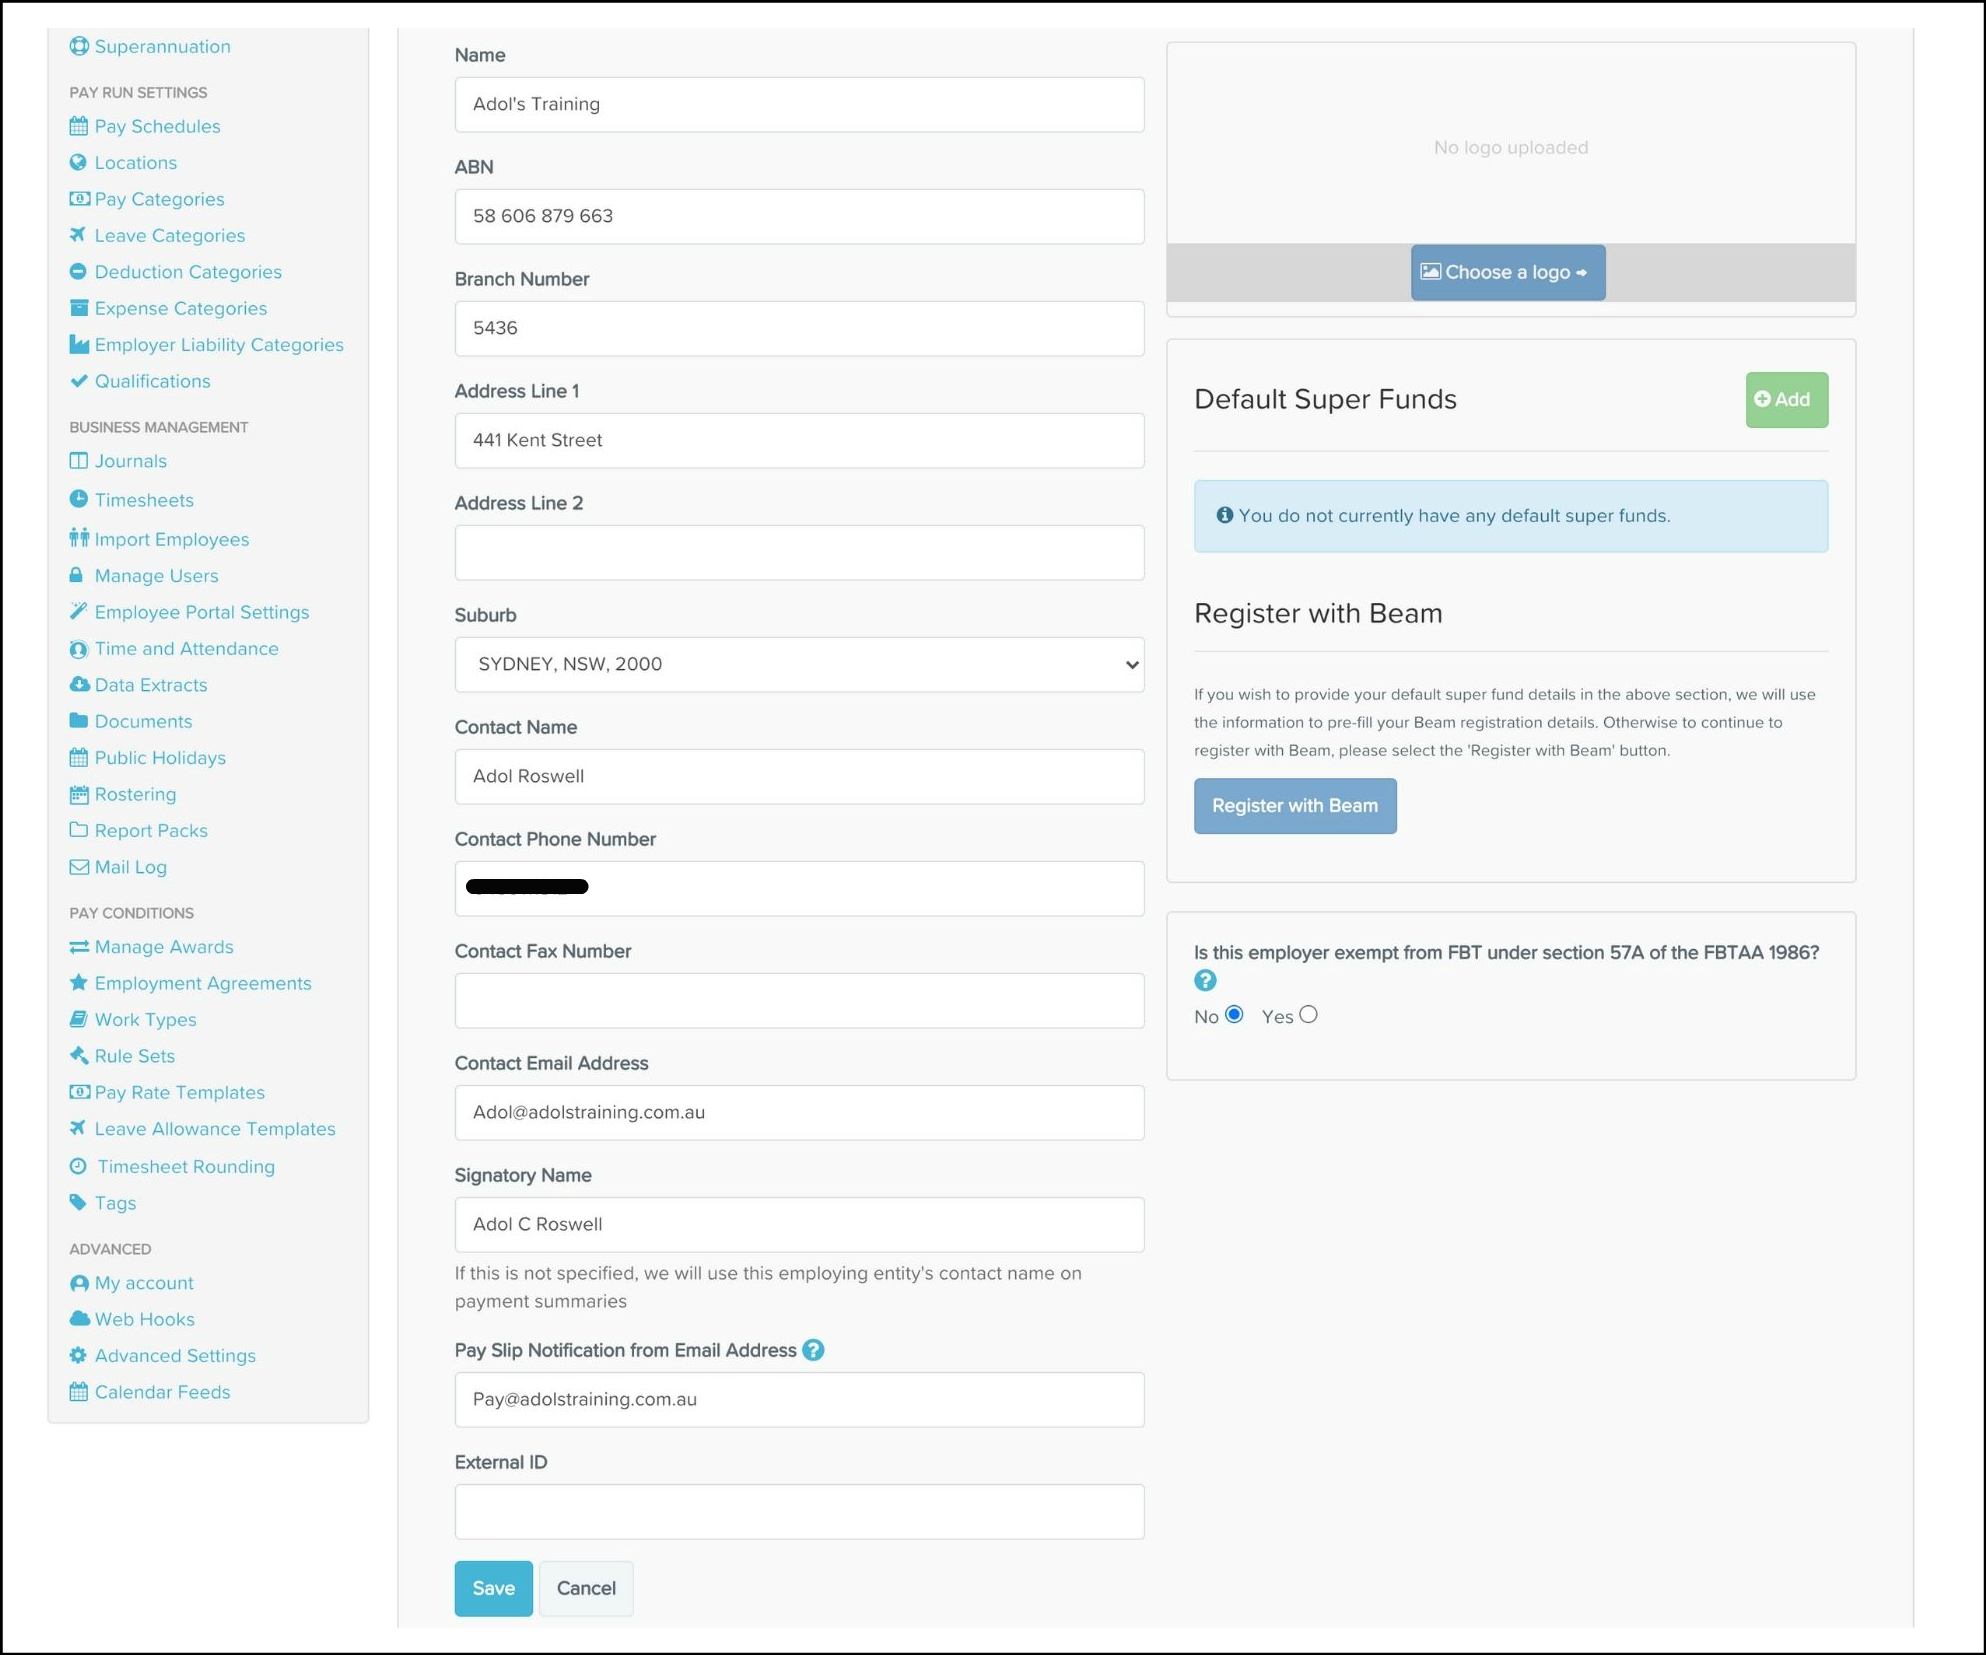This screenshot has height=1655, width=1986.
Task: Click the Pay Schedules calendar icon
Action: click(78, 126)
